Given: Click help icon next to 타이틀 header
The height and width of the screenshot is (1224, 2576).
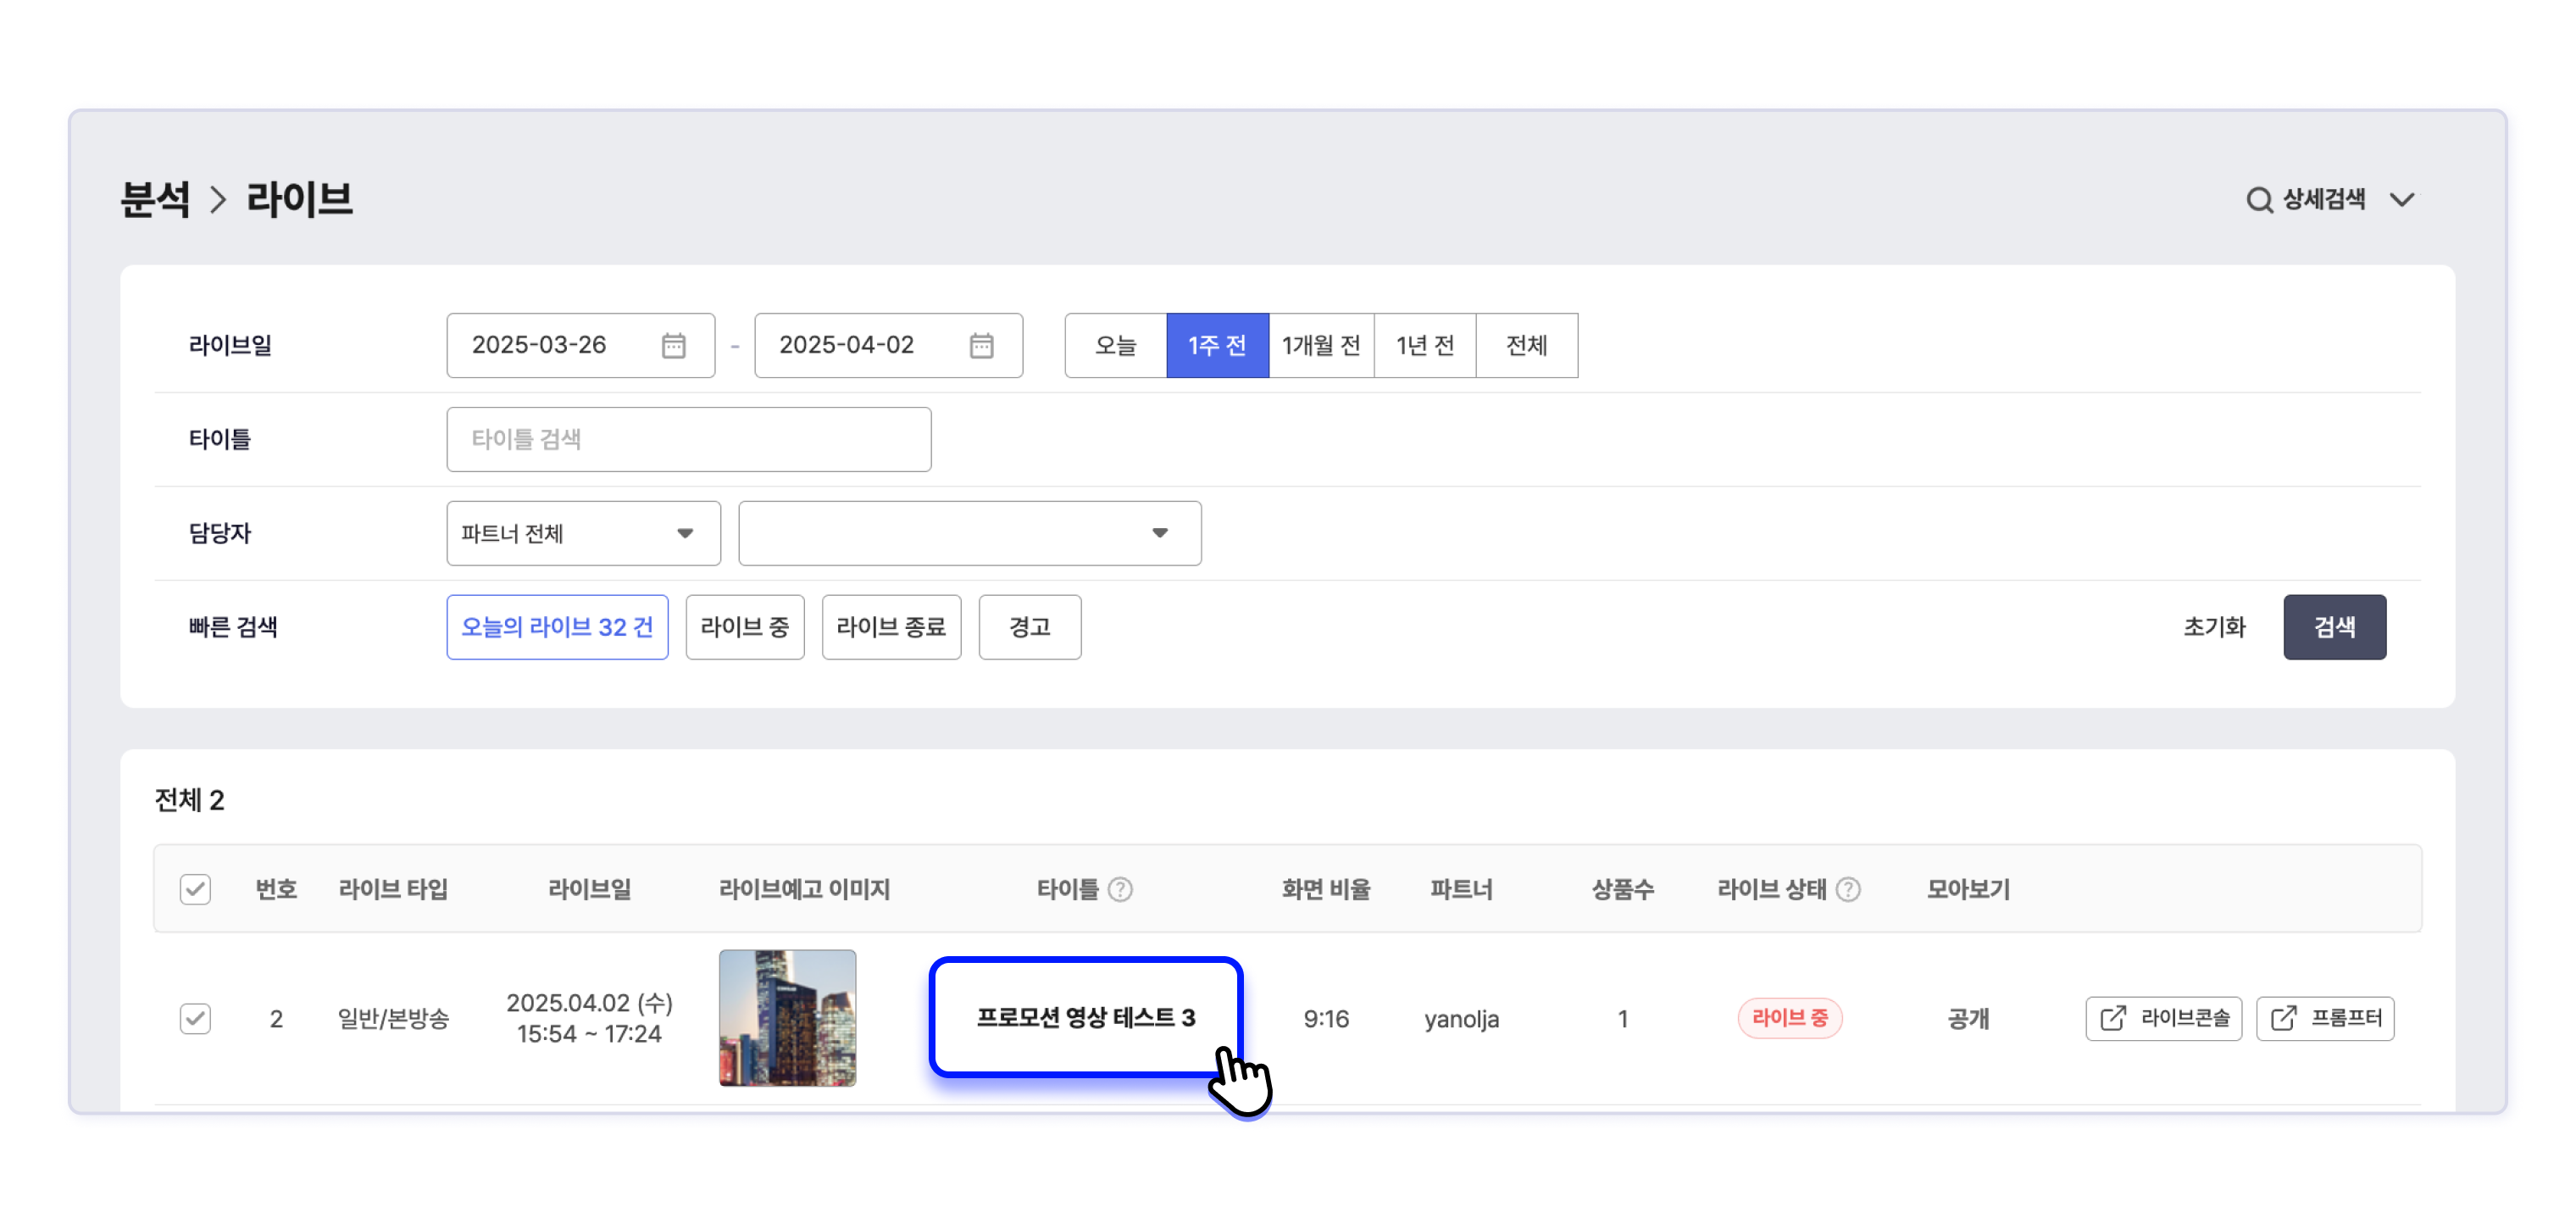Looking at the screenshot, I should 1120,889.
